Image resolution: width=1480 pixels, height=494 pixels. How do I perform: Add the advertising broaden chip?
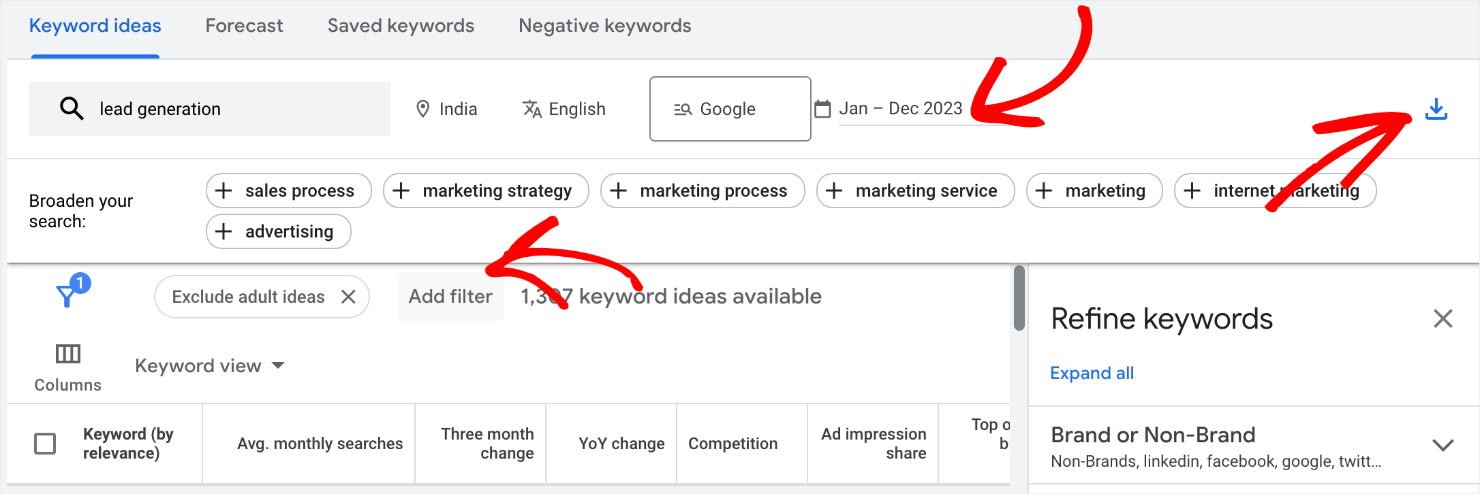(278, 231)
